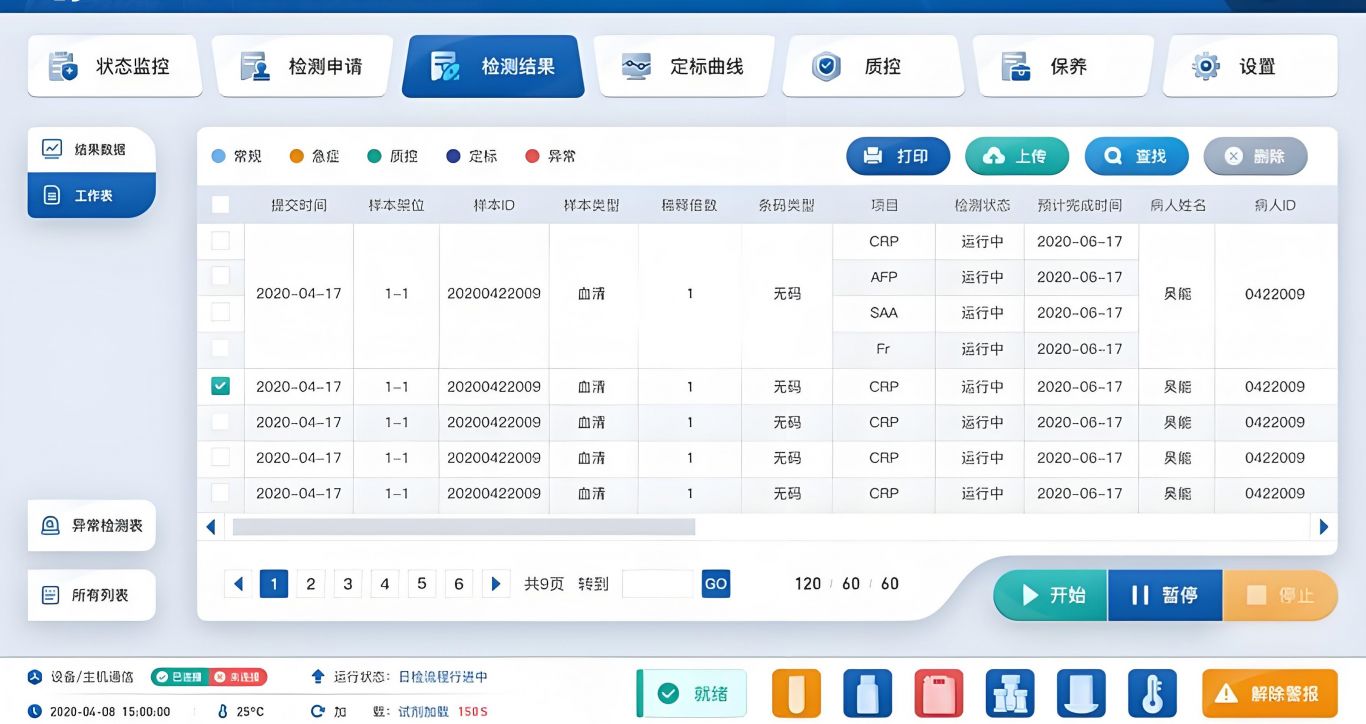Image resolution: width=1366 pixels, height=724 pixels.
Task: Click the 停止 stop button
Action: coord(1280,595)
